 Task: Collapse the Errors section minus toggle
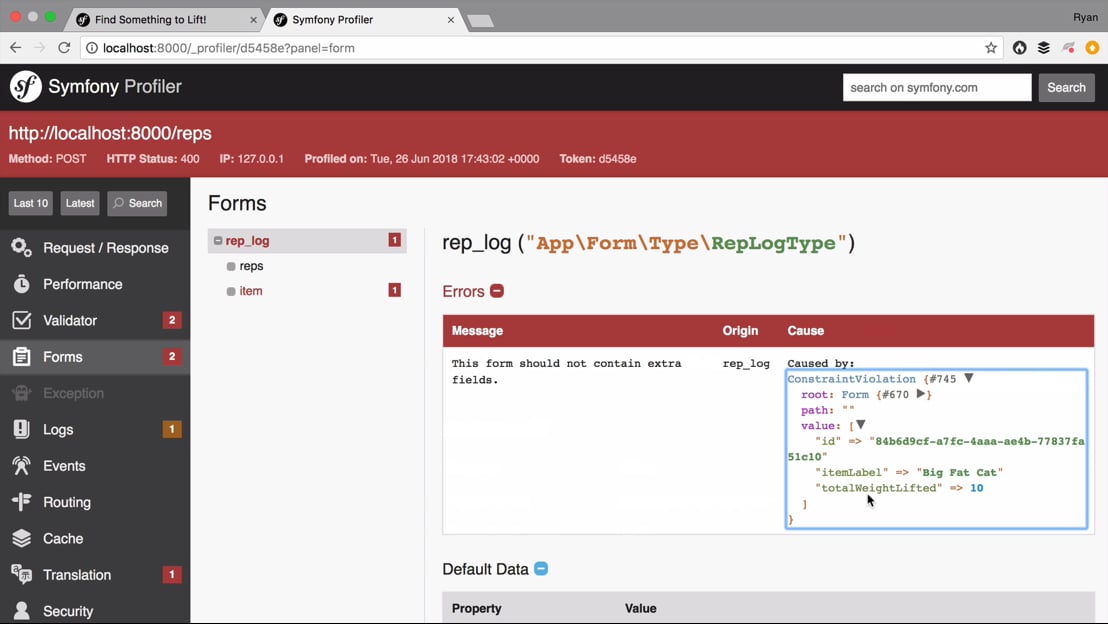(497, 291)
